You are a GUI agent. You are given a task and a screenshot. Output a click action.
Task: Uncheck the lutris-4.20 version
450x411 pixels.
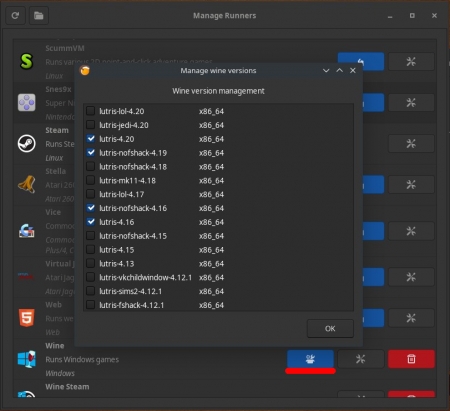pos(90,139)
